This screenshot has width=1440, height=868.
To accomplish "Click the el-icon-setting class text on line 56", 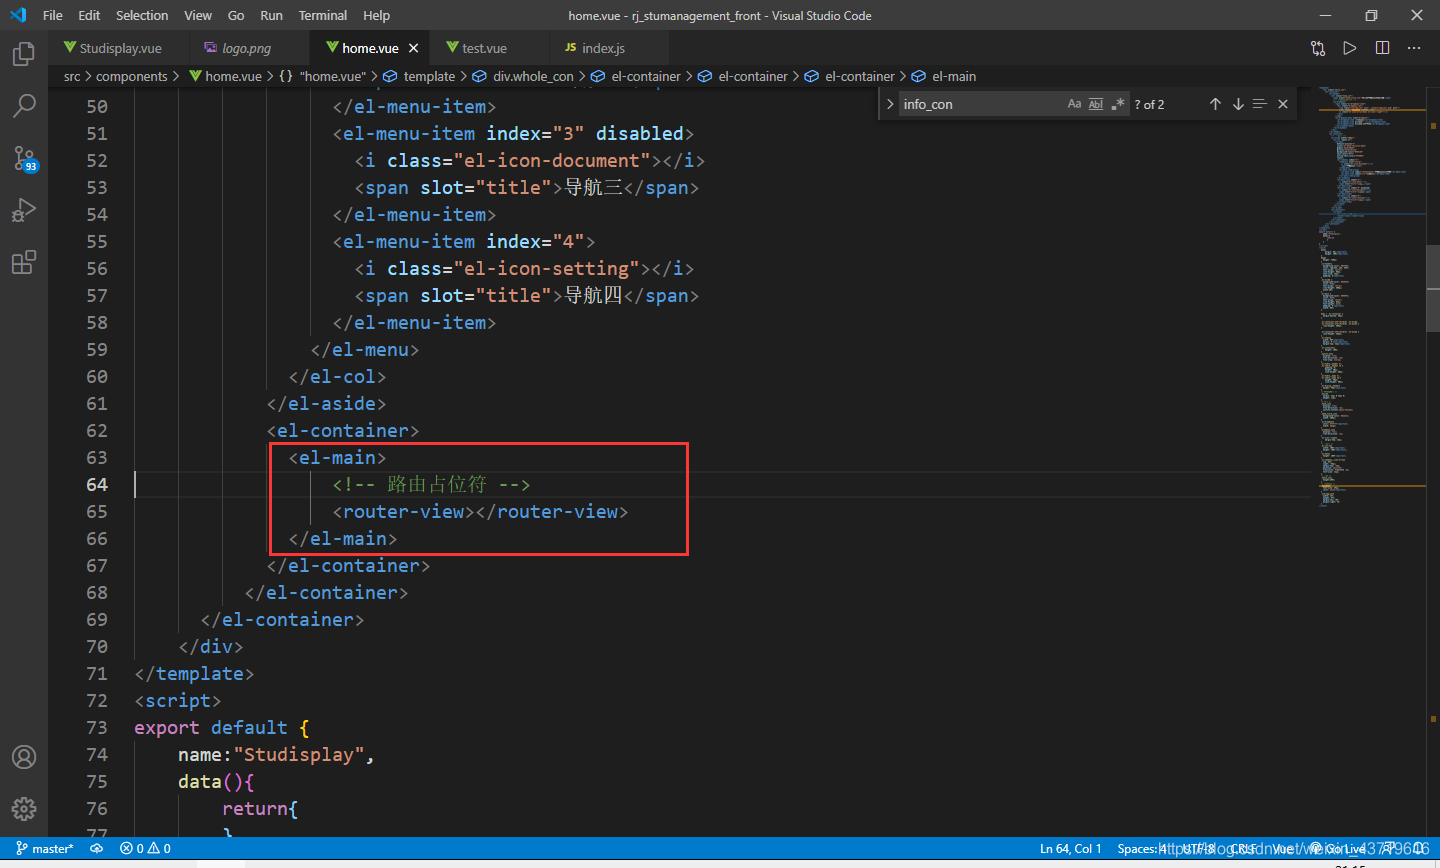I will pyautogui.click(x=547, y=268).
